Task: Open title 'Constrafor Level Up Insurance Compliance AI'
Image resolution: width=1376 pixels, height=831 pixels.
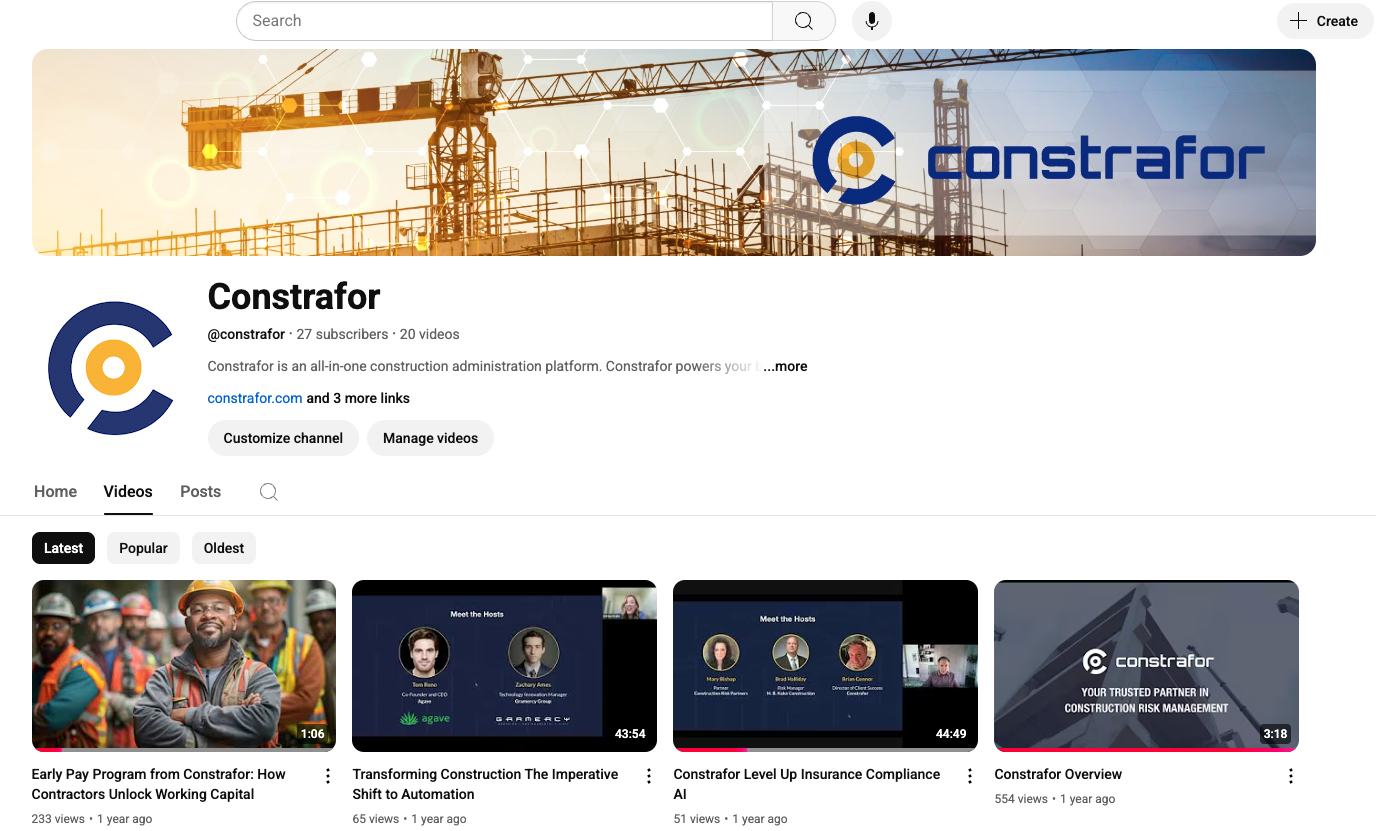Action: [x=807, y=784]
